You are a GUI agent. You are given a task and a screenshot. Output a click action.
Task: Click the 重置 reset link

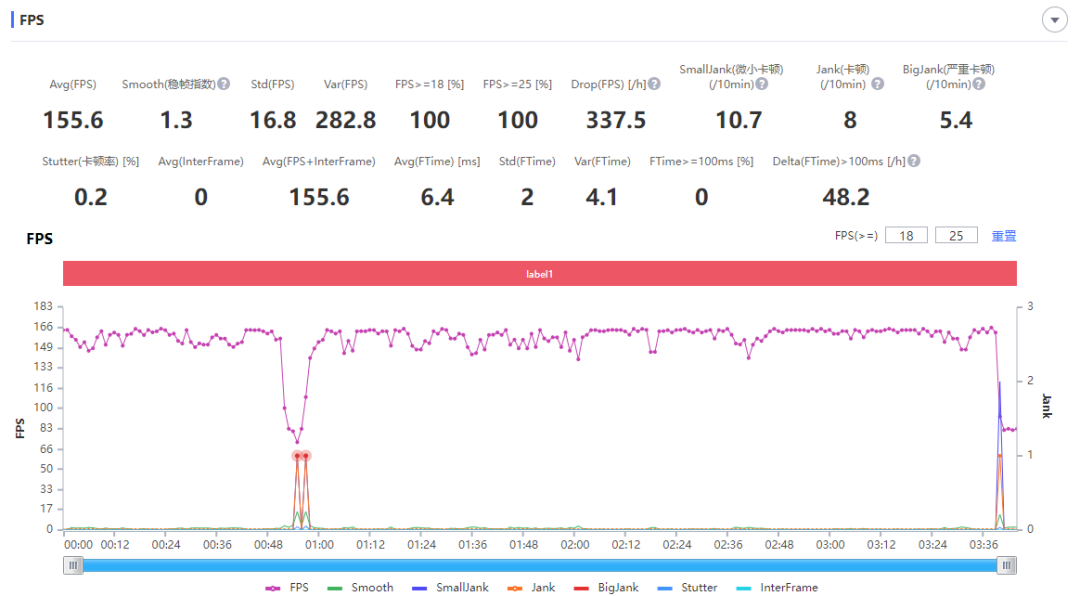1003,236
